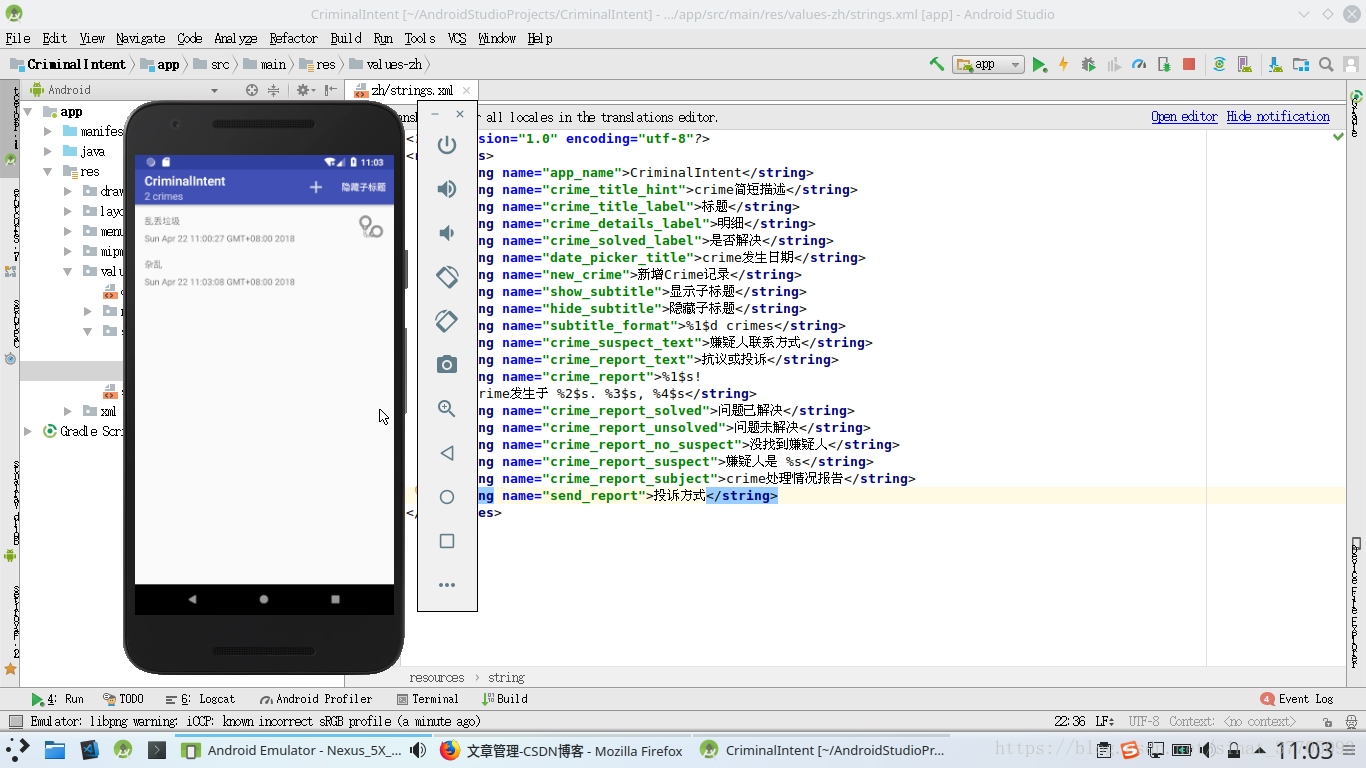Rotate emulator left icon

[447, 277]
